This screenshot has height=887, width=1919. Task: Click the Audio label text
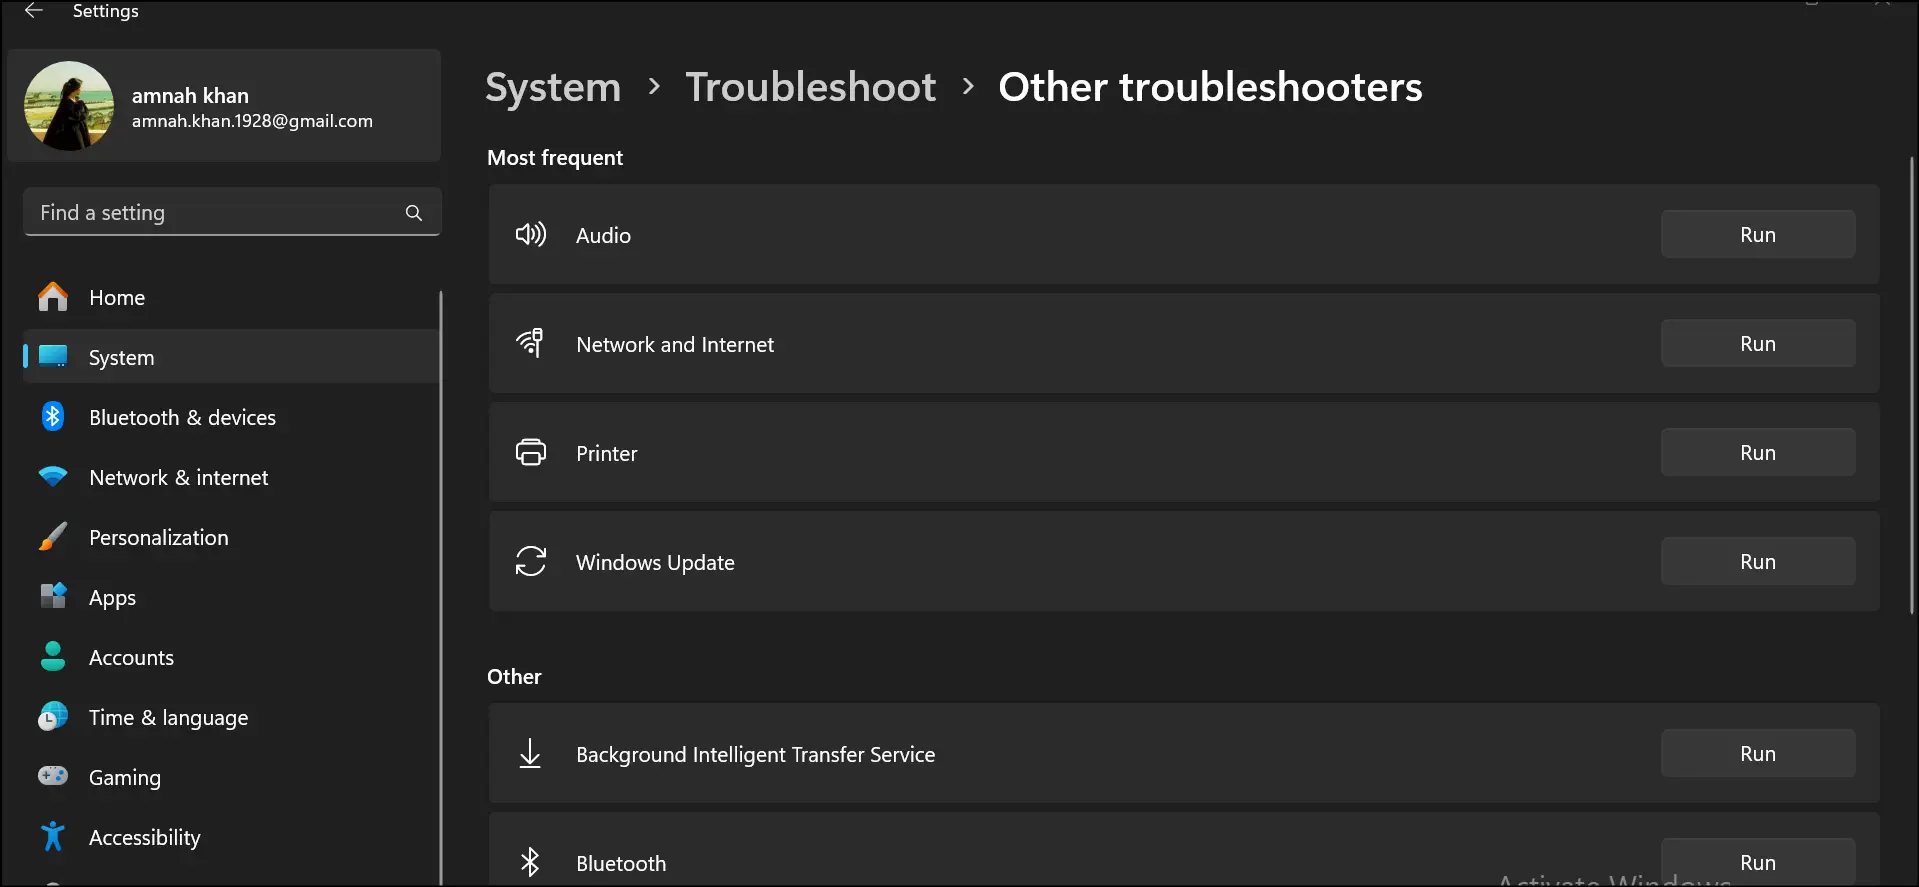(603, 236)
